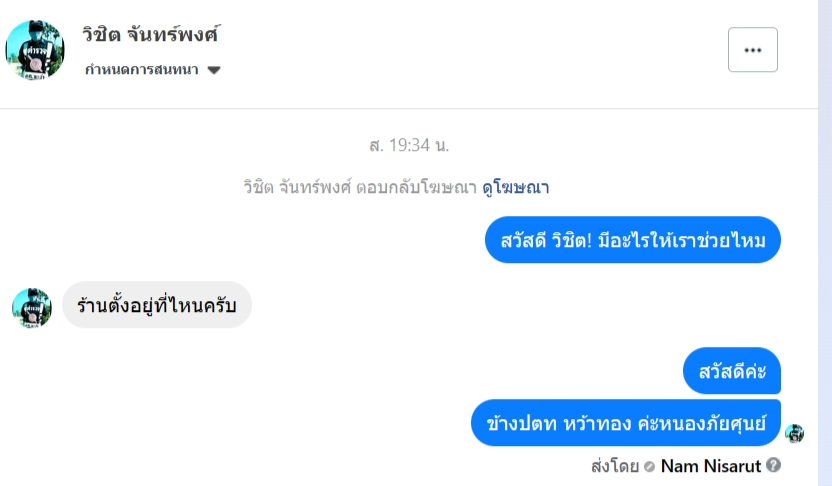
Task: Click sender avatar beside ร้านตั้งอยู่ที่ไหนครับ message
Action: click(32, 307)
